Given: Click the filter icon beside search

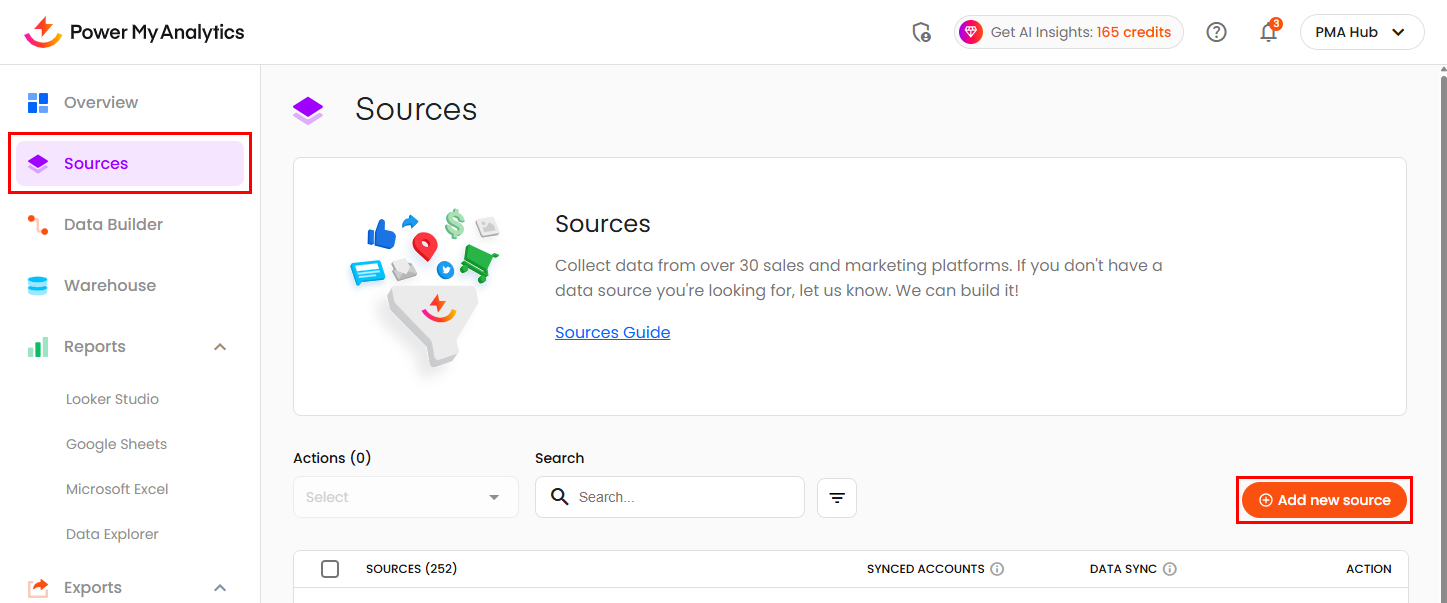Looking at the screenshot, I should click(837, 497).
